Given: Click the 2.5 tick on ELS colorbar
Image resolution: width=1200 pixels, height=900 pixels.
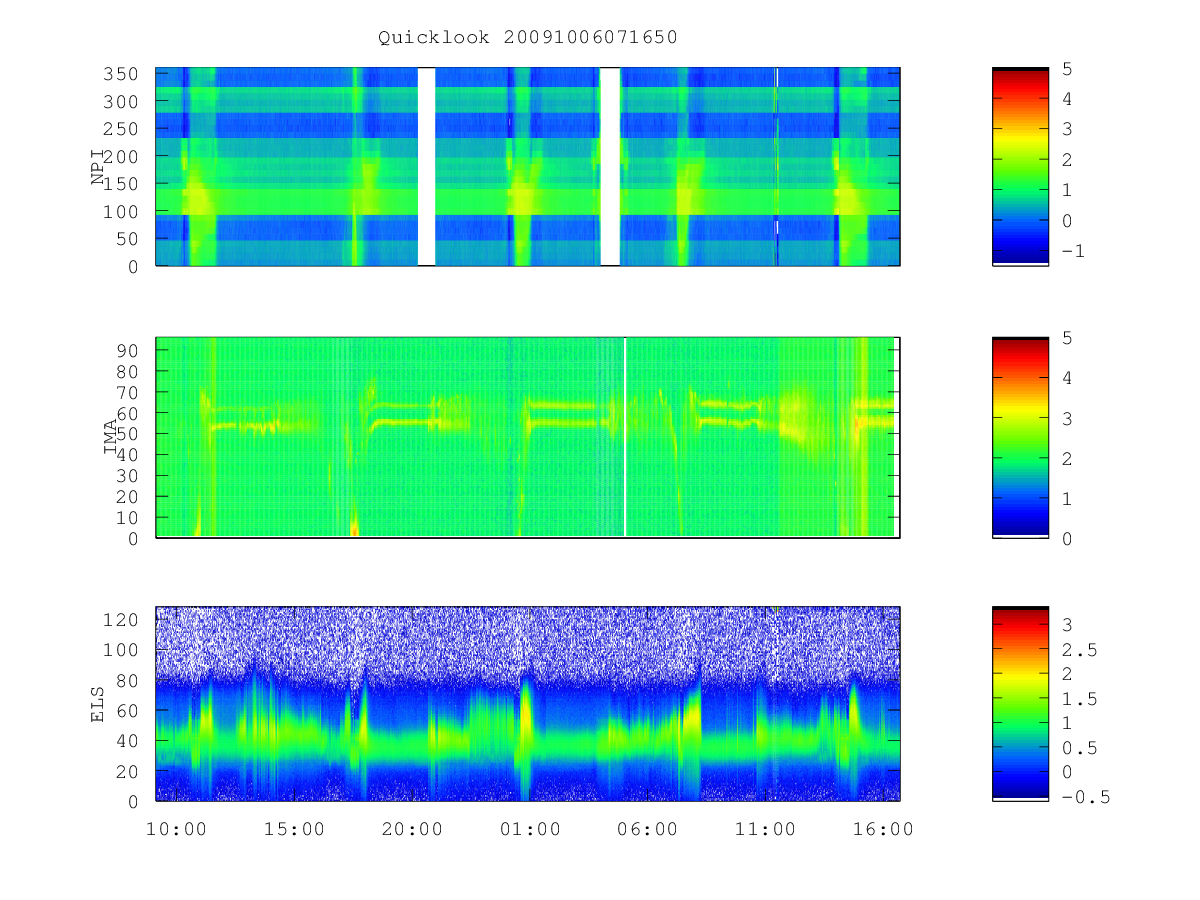Looking at the screenshot, I should (x=1078, y=650).
